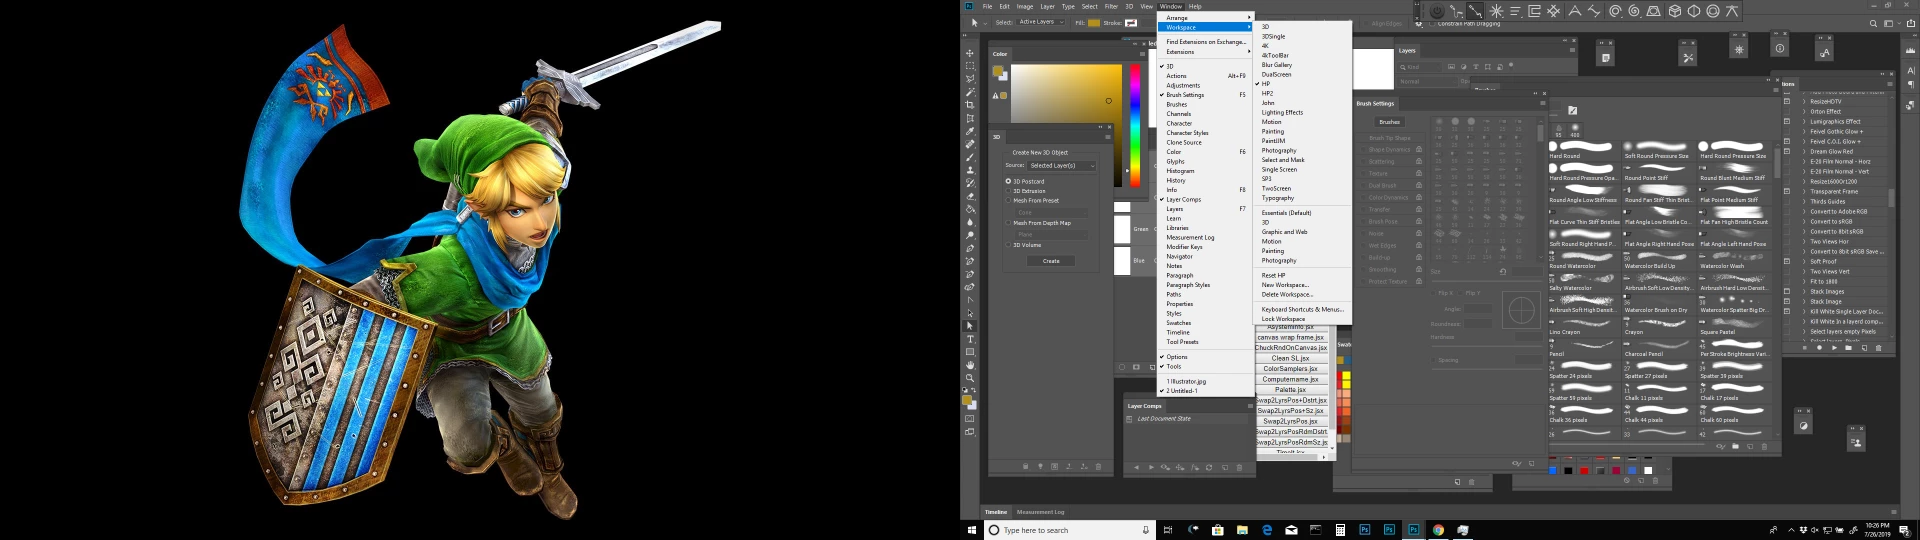Click the Fill color swatch in options bar
Screen dimensions: 1920x540
click(1094, 23)
